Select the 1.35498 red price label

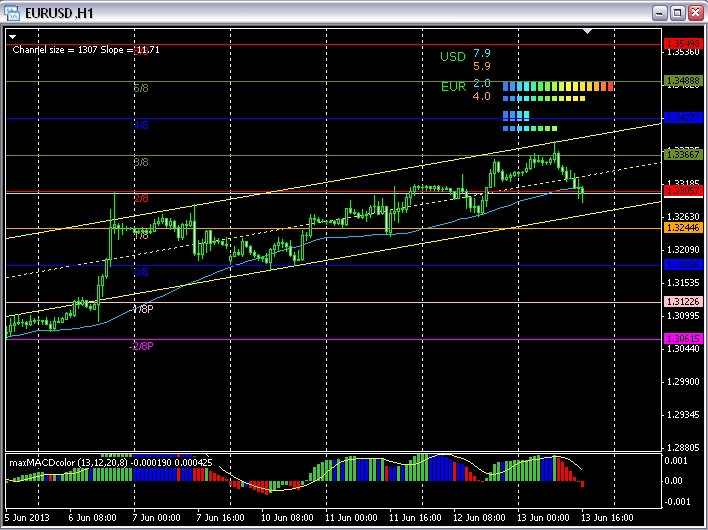[683, 44]
